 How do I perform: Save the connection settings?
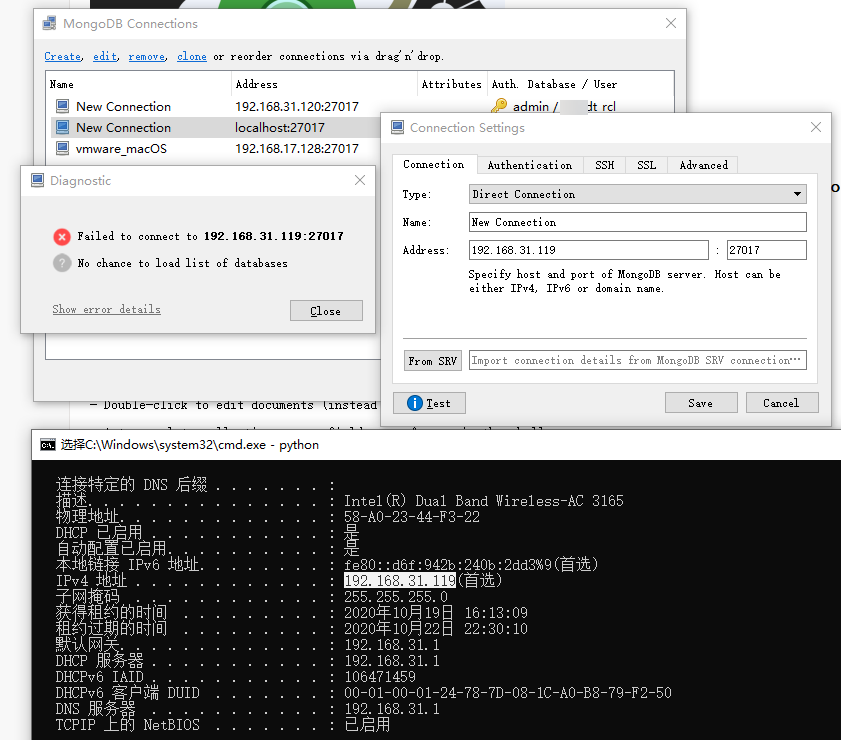[x=701, y=403]
